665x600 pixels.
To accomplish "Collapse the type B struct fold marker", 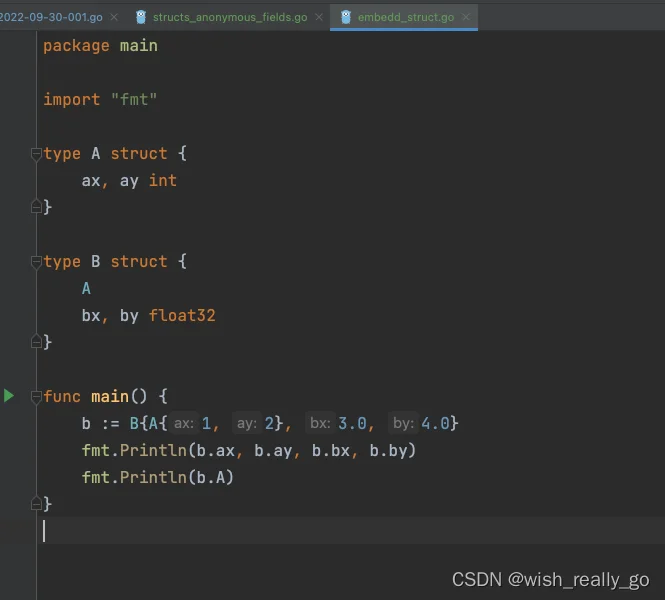I will [x=36, y=262].
